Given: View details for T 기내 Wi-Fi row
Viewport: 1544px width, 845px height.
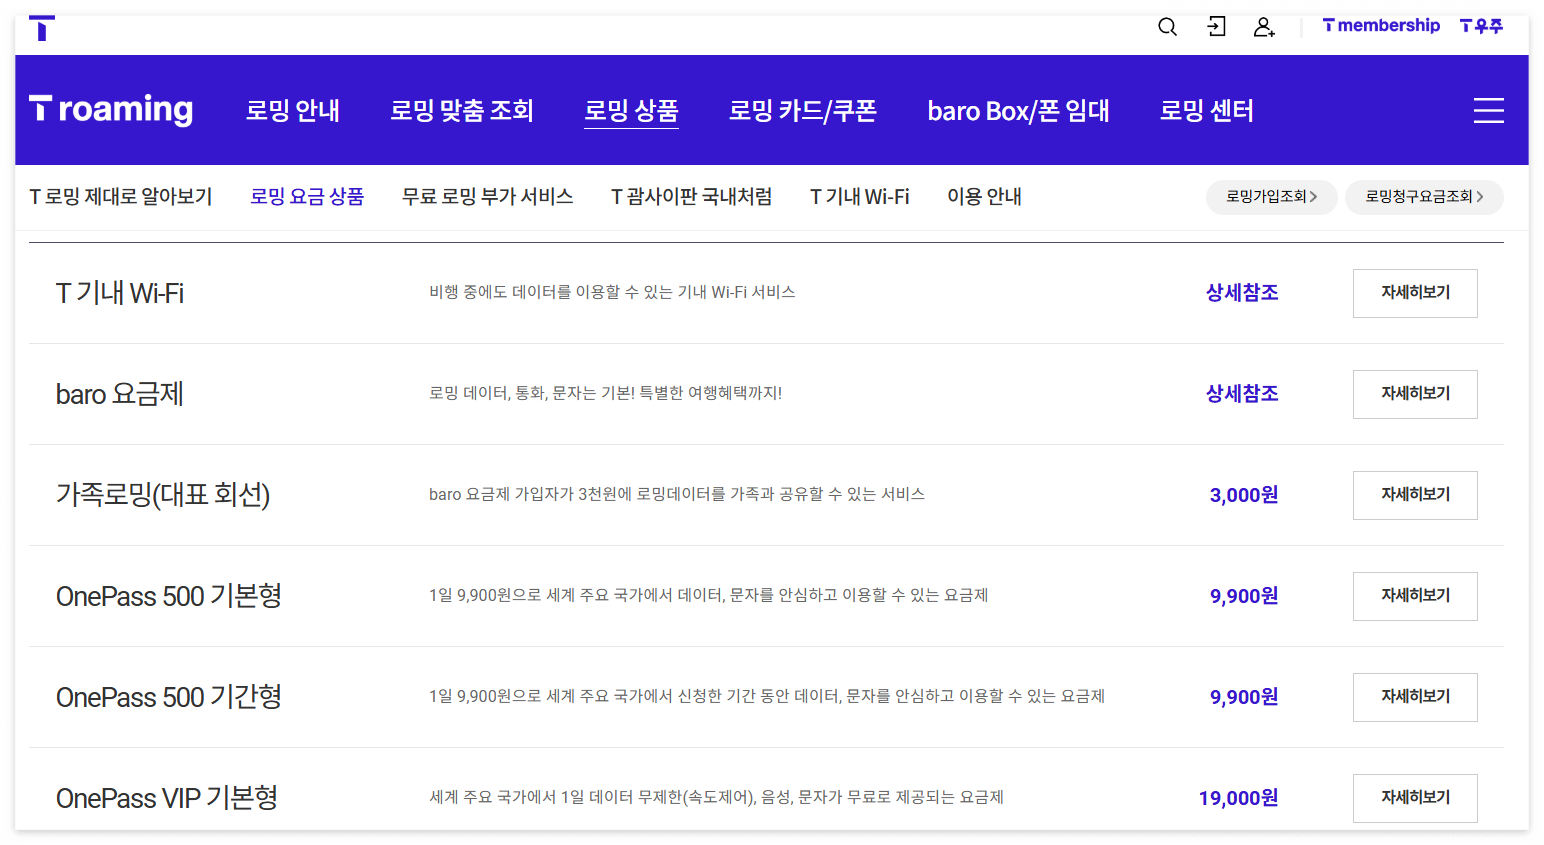Looking at the screenshot, I should pos(1415,293).
